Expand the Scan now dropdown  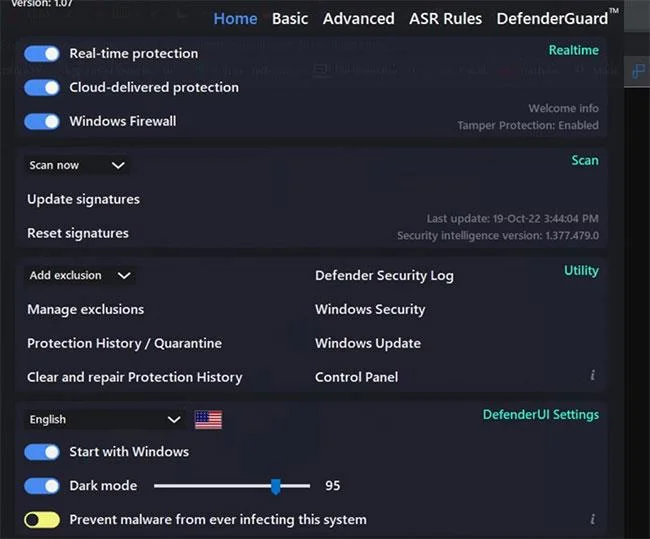pyautogui.click(x=77, y=165)
